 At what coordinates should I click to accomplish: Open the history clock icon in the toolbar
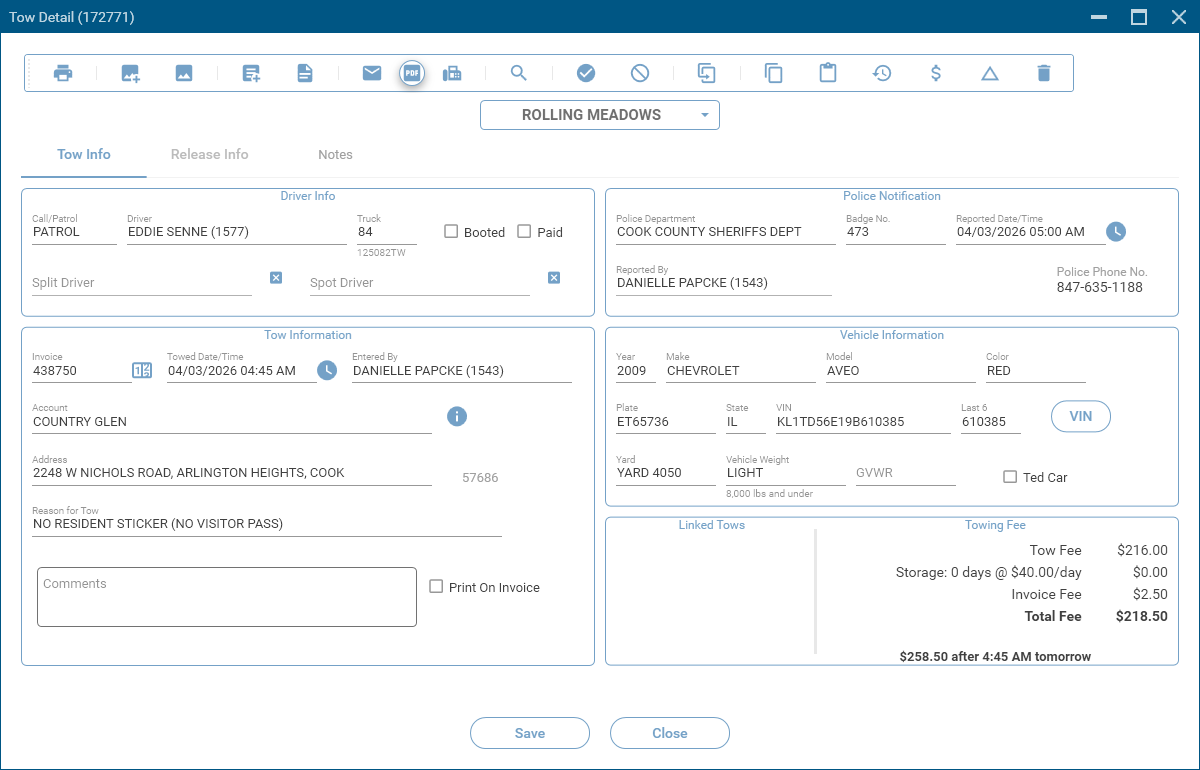[882, 73]
